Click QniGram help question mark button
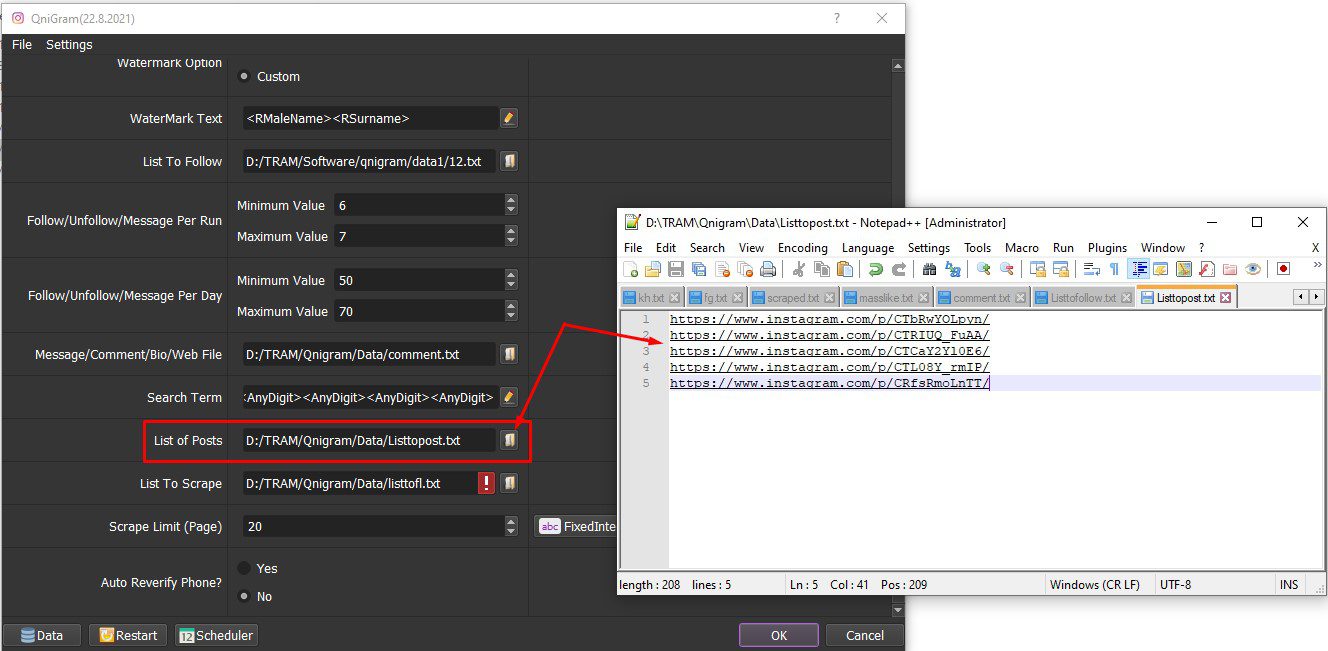Viewport: 1328px width, 651px height. [836, 18]
